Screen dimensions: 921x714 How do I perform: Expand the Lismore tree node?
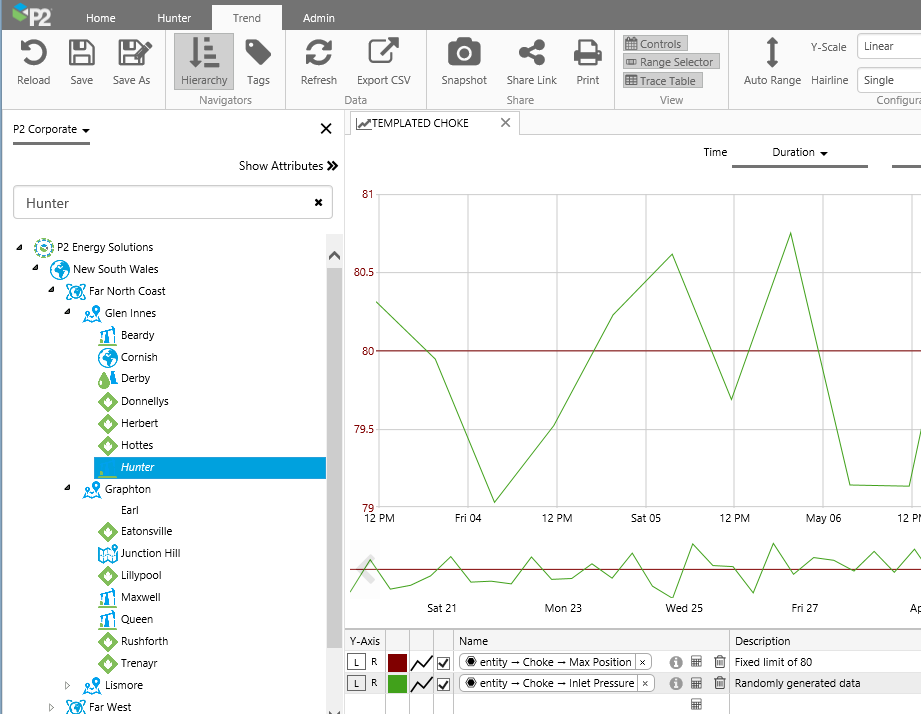pos(69,685)
